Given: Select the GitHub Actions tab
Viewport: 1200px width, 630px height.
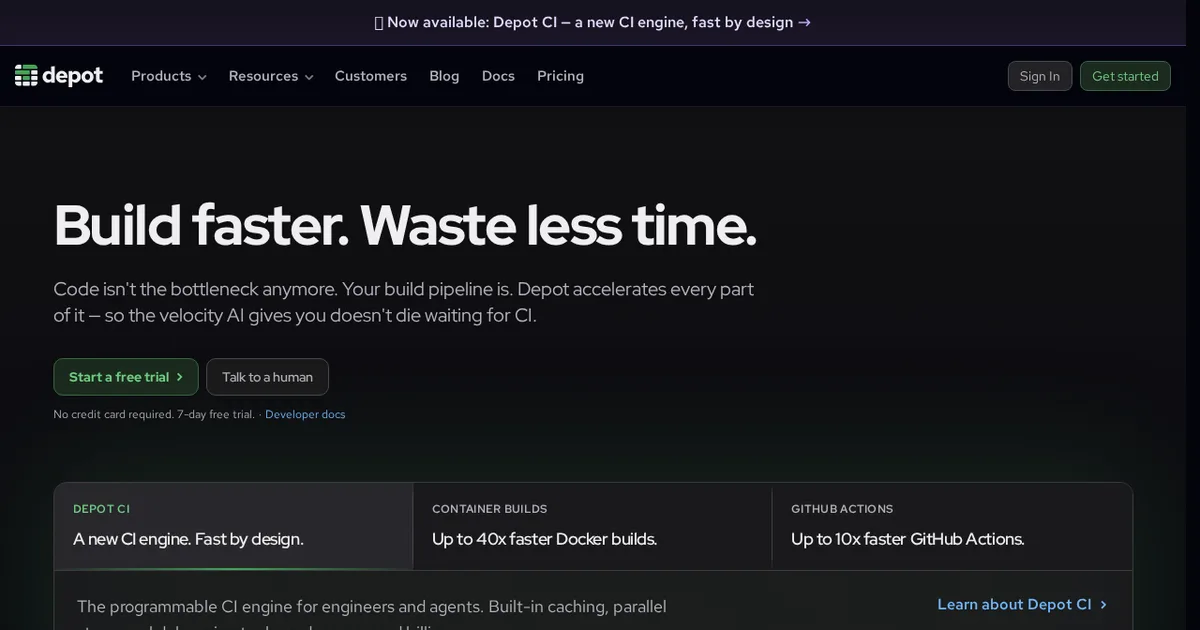Looking at the screenshot, I should coord(952,527).
